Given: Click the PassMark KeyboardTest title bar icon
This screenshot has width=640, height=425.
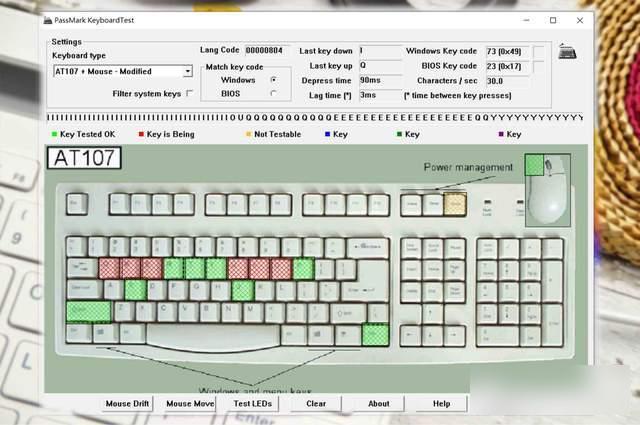Looking at the screenshot, I should [x=48, y=20].
